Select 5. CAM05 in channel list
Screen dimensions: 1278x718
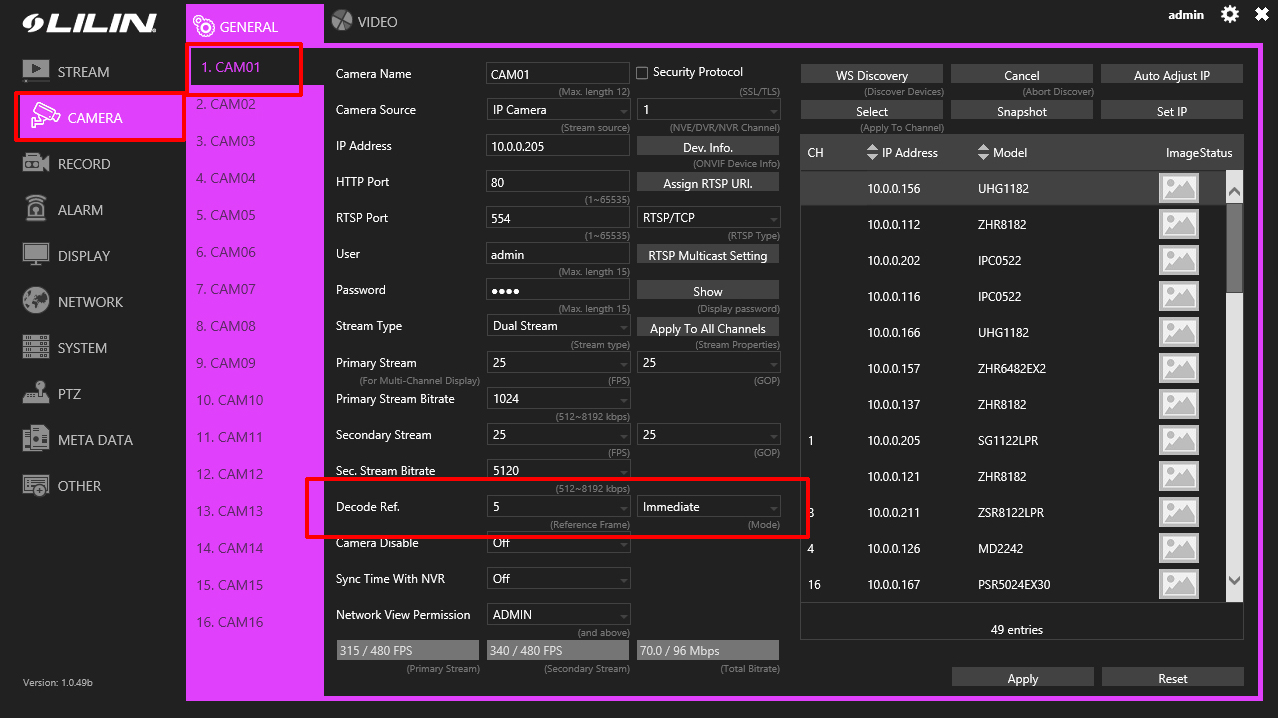[x=226, y=215]
